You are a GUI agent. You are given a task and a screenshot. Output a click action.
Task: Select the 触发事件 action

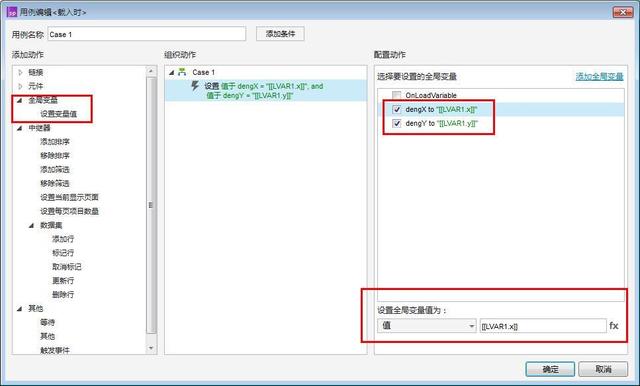[55, 350]
